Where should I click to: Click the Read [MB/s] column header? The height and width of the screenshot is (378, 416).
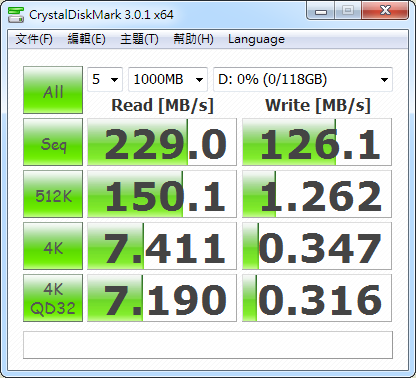(x=162, y=105)
